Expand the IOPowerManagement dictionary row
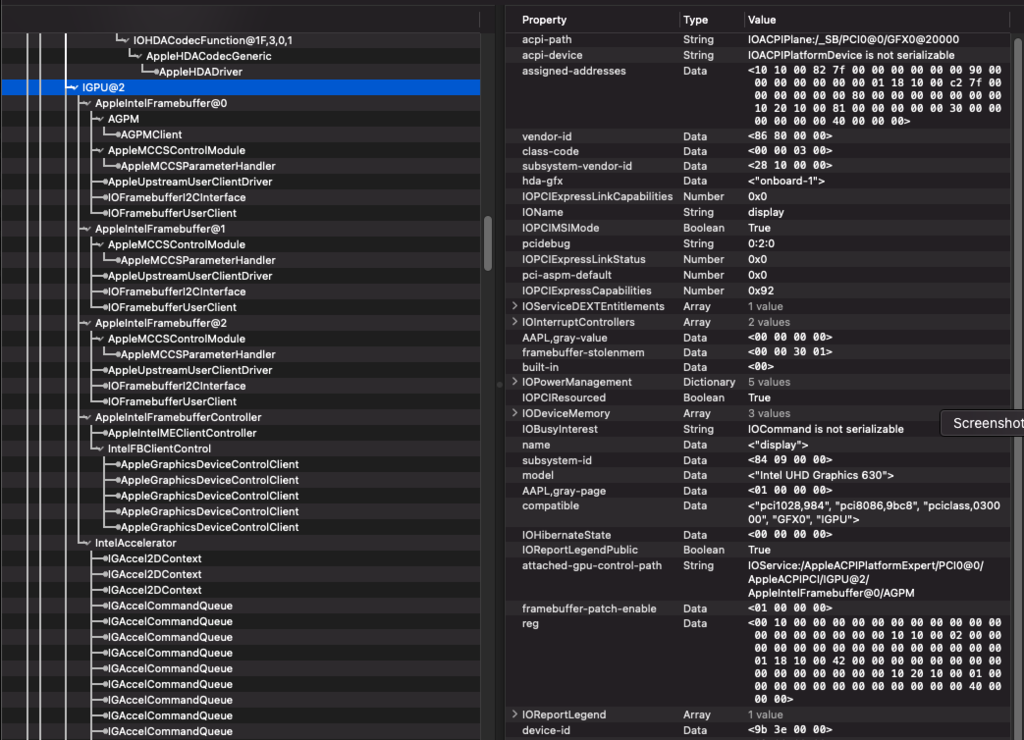The width and height of the screenshot is (1024, 740). click(x=515, y=382)
